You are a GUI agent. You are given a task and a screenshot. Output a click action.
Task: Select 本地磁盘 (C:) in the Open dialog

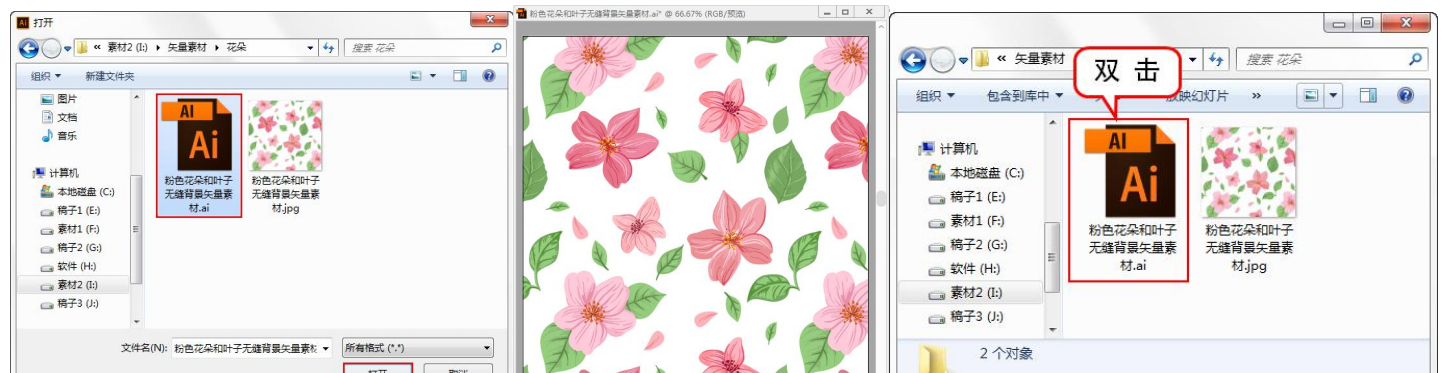[x=78, y=191]
